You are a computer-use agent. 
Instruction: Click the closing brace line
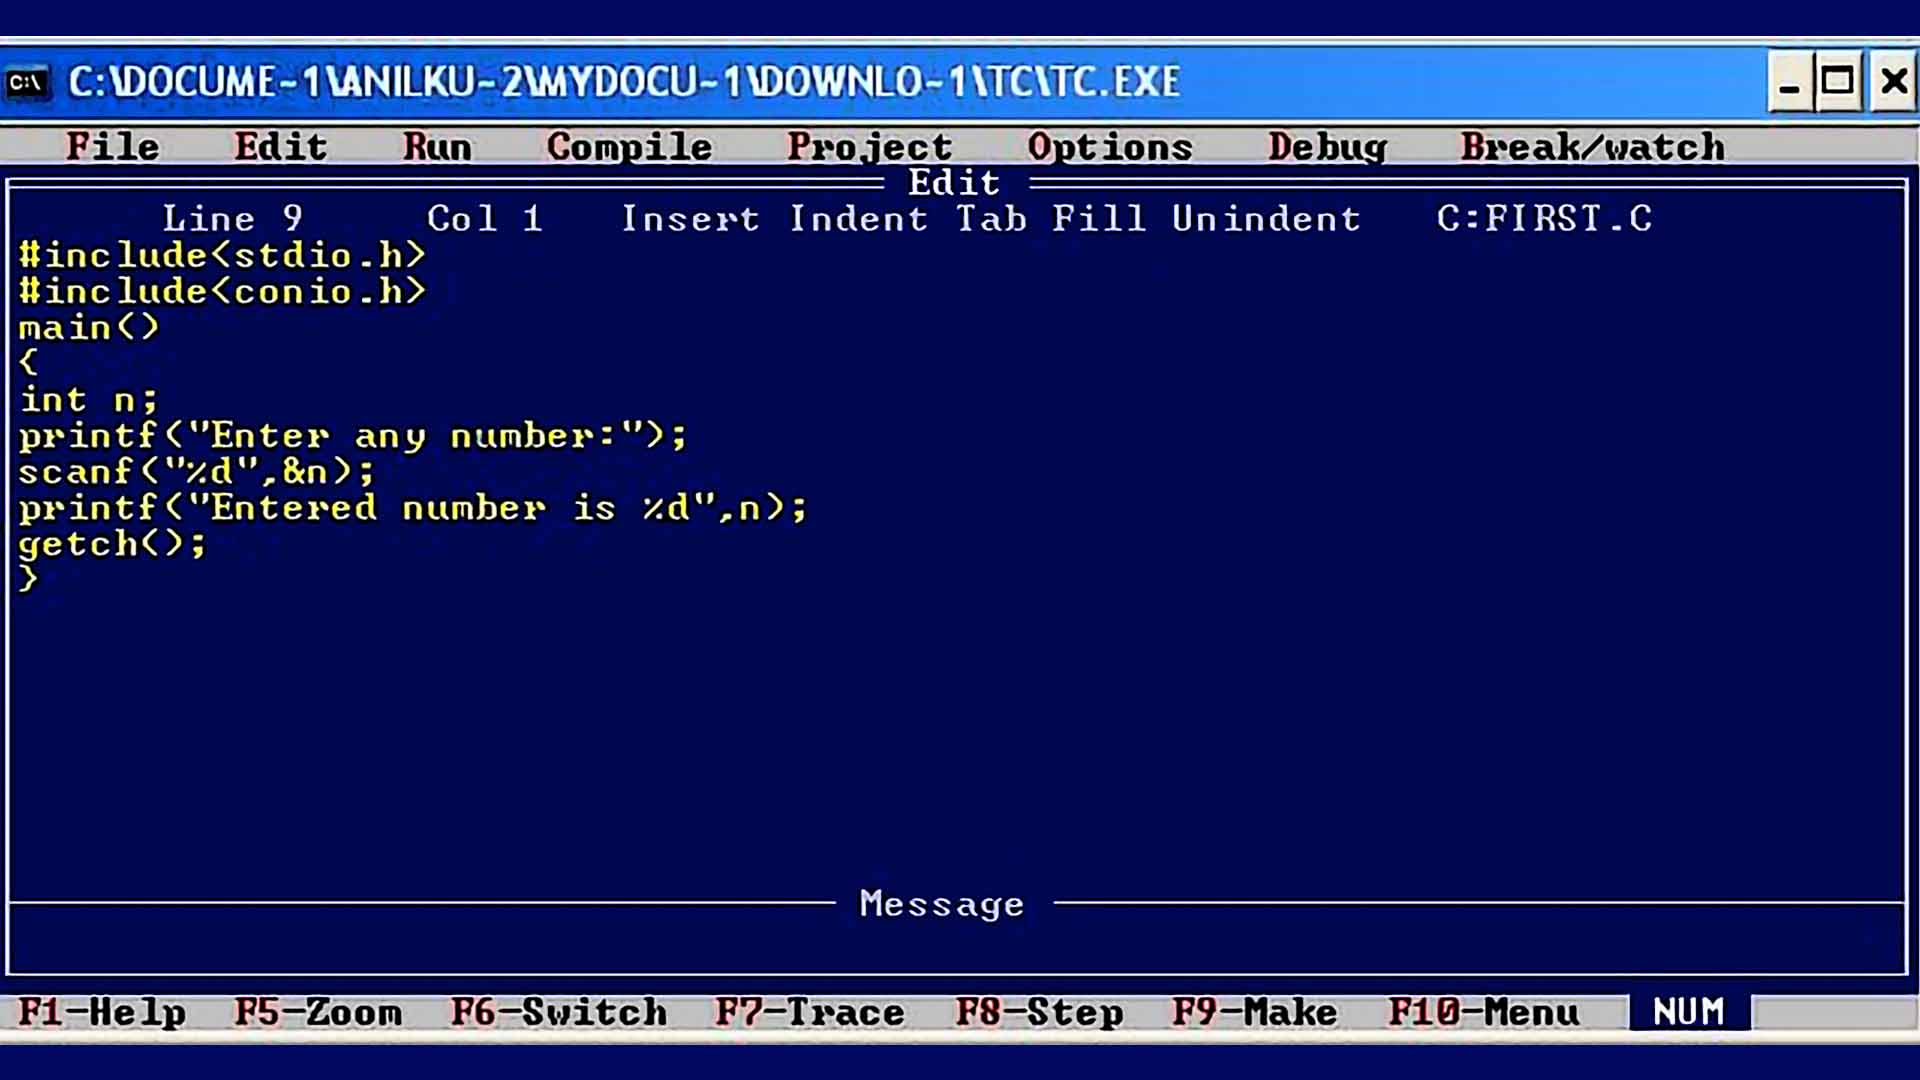(x=29, y=579)
